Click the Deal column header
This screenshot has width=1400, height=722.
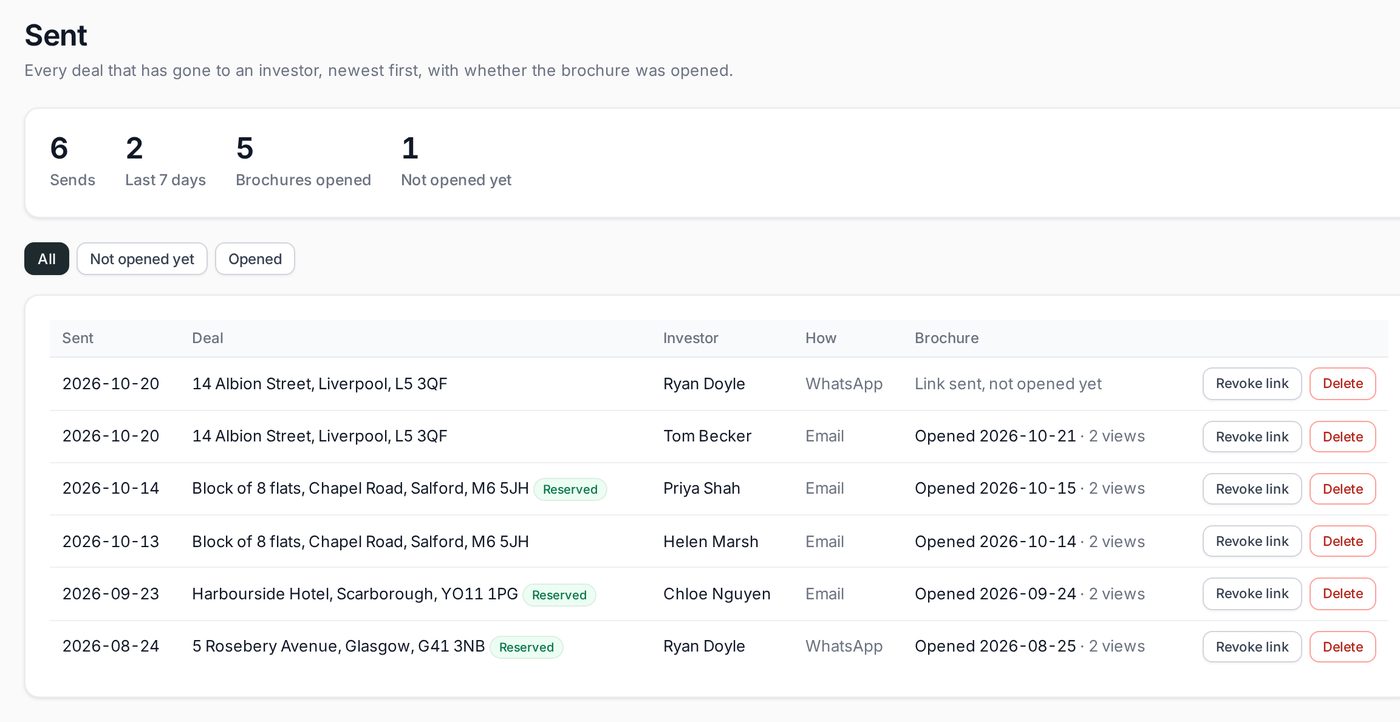pos(208,338)
